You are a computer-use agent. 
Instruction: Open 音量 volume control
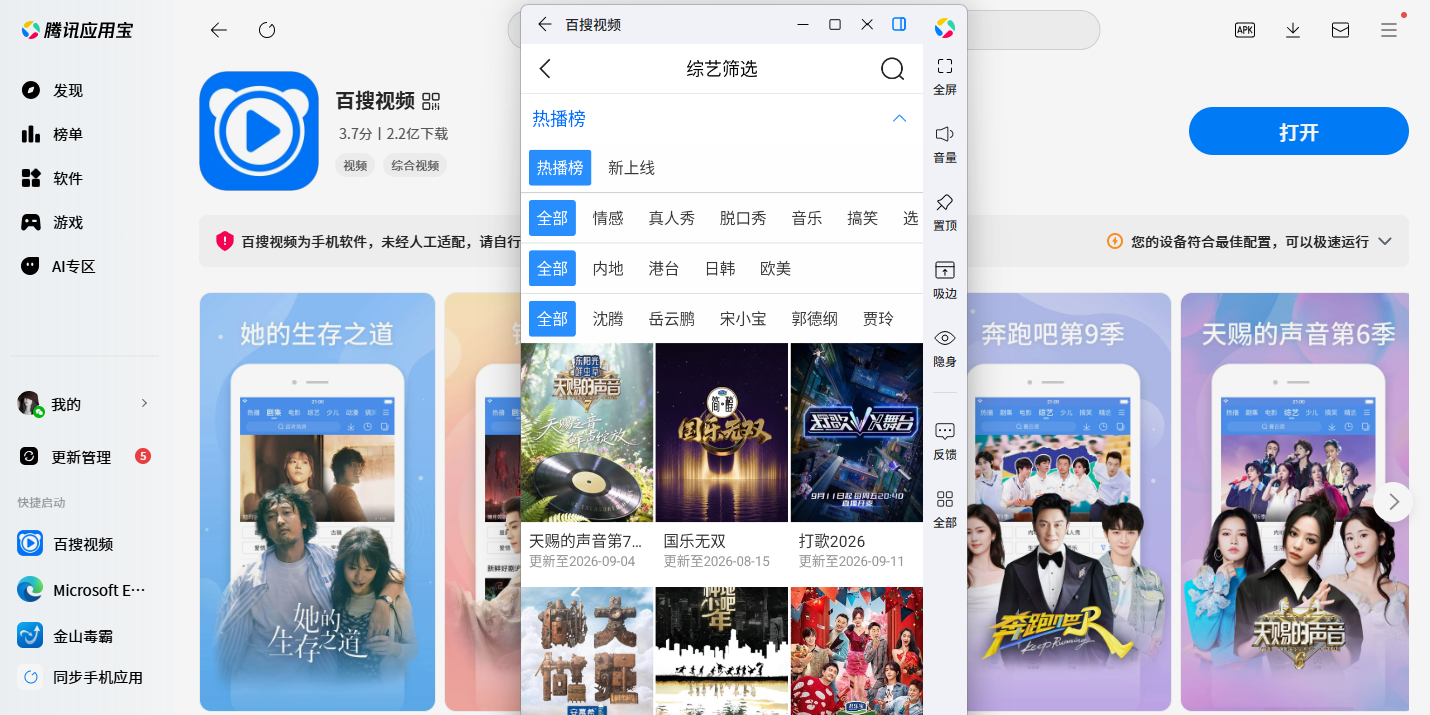(x=945, y=144)
